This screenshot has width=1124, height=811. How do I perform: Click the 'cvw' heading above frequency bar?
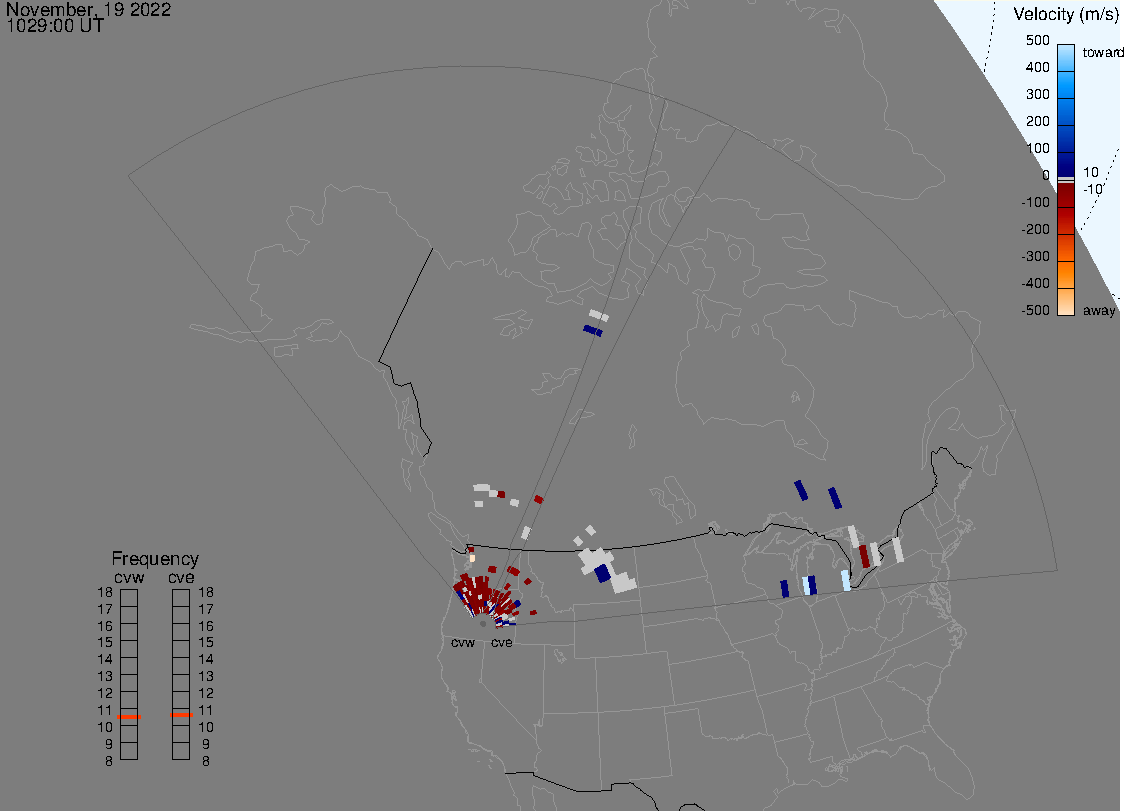pyautogui.click(x=129, y=577)
